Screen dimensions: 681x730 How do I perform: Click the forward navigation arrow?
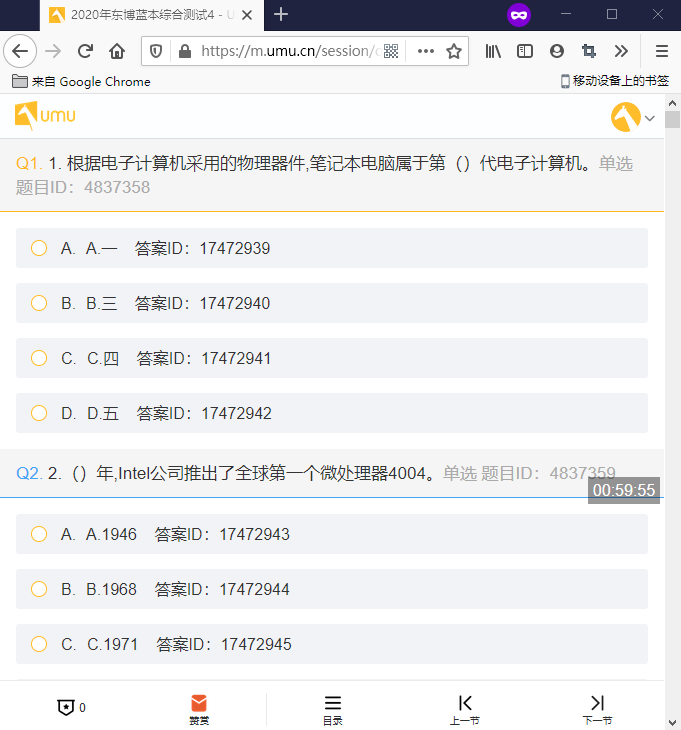(53, 51)
